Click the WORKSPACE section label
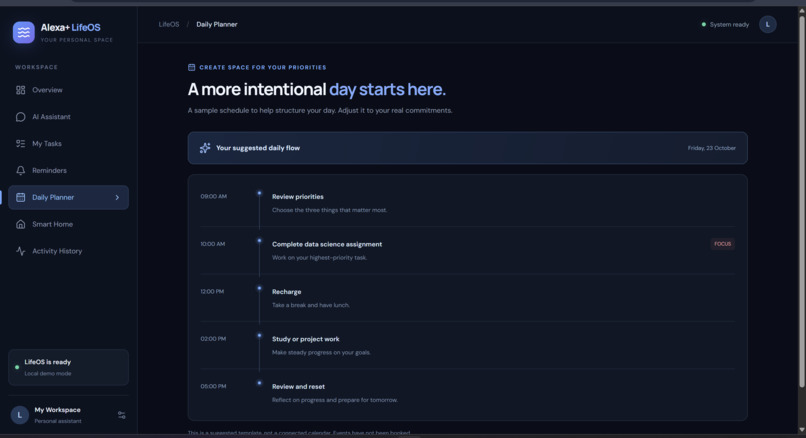Screen dimensions: 806x438 click(x=36, y=67)
